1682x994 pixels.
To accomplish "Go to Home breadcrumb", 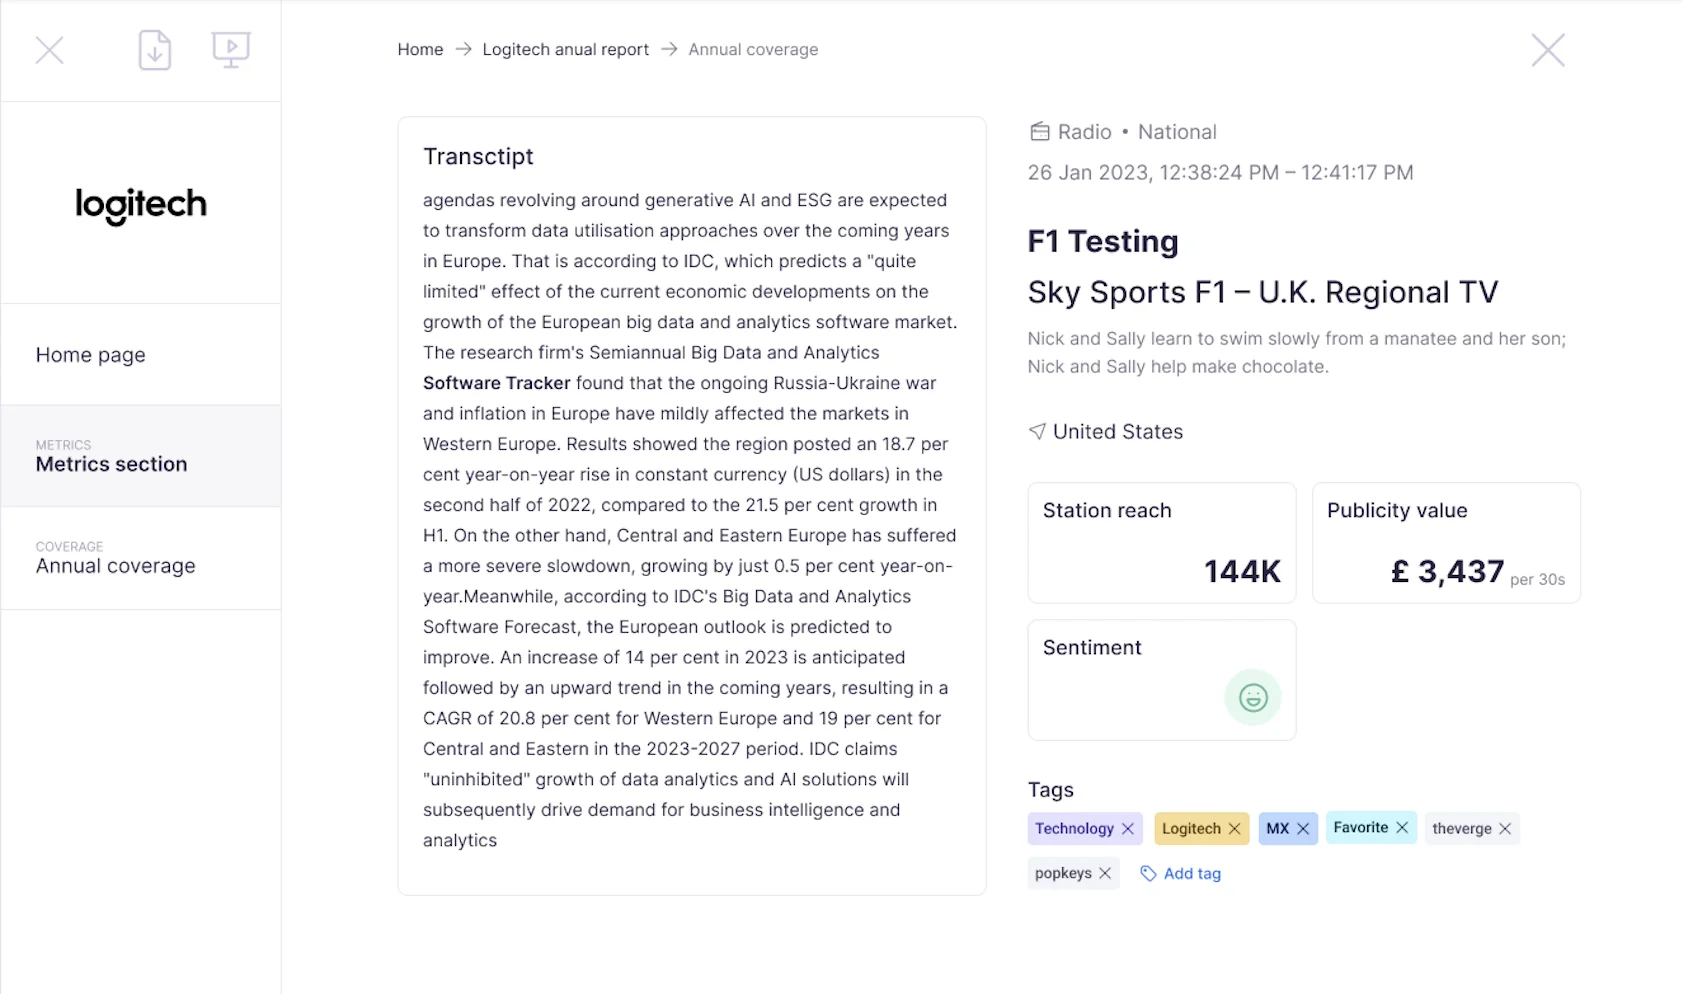I will pos(420,49).
